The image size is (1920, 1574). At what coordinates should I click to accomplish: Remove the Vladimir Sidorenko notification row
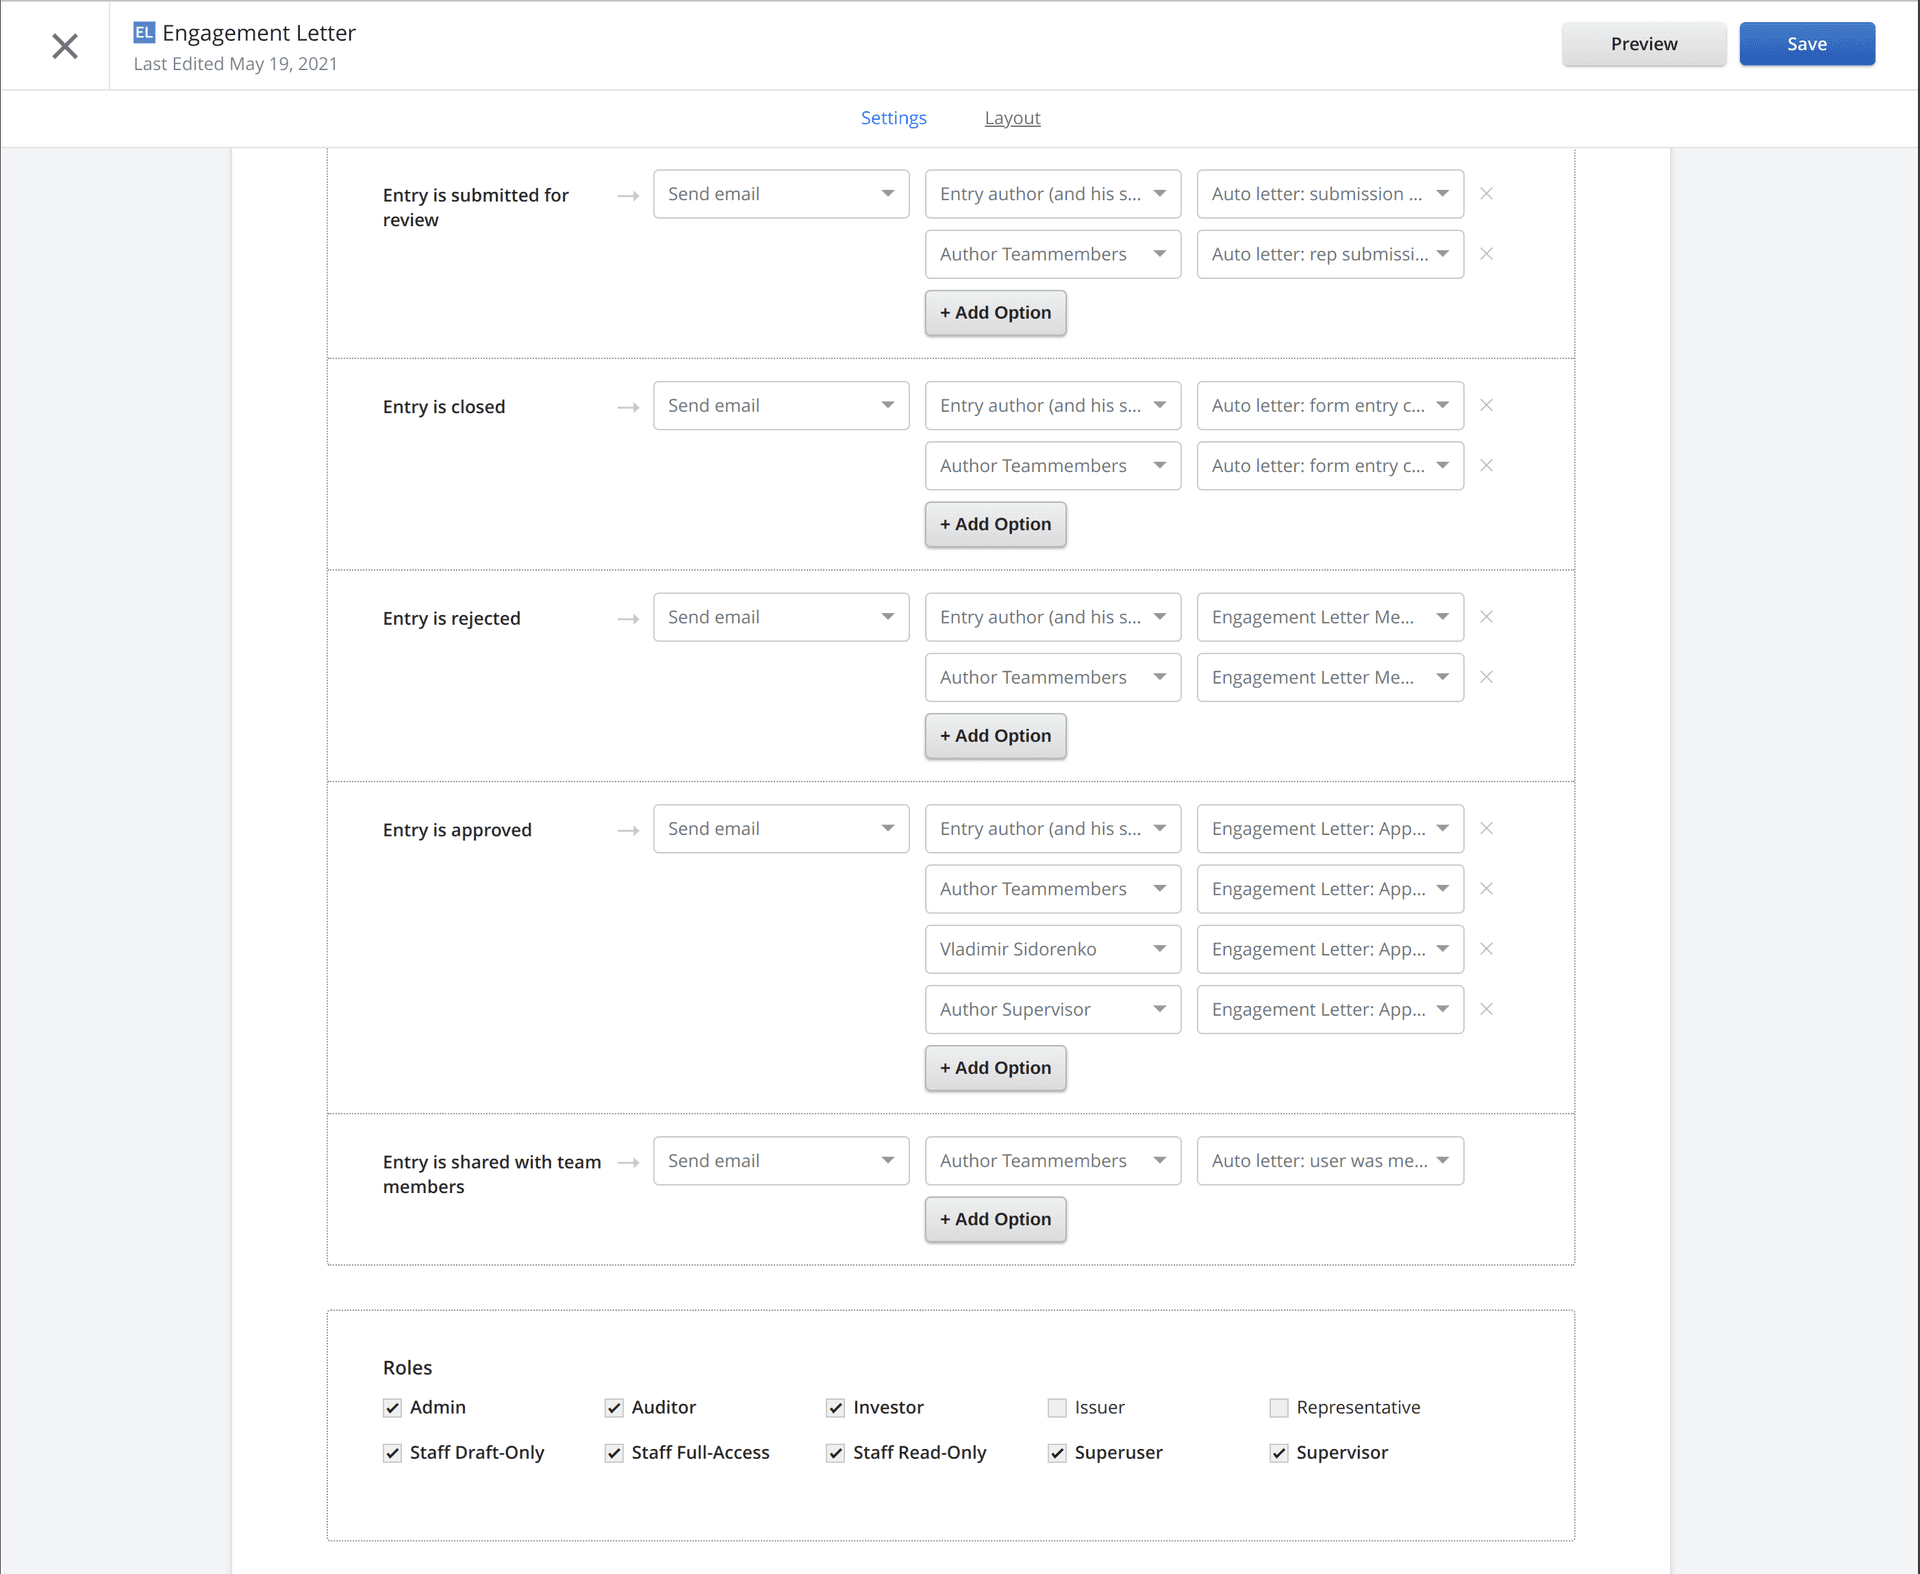click(1487, 949)
